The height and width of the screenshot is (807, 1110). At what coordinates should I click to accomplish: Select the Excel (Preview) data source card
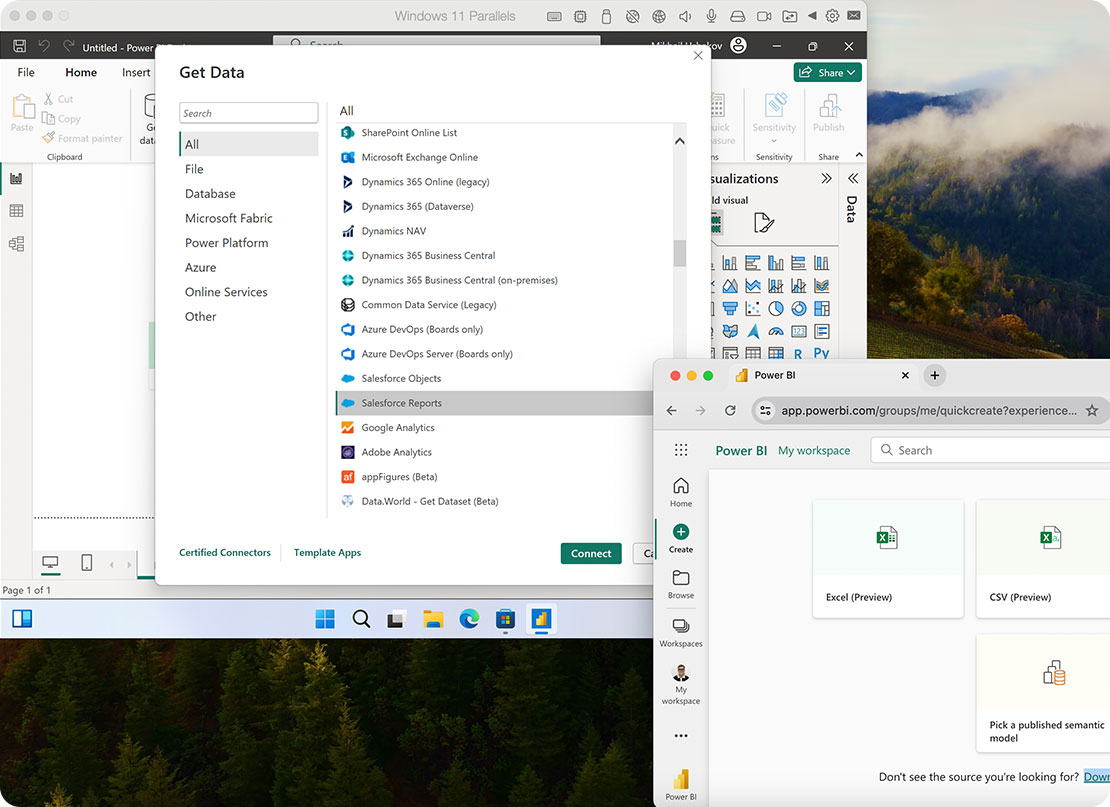pos(887,558)
